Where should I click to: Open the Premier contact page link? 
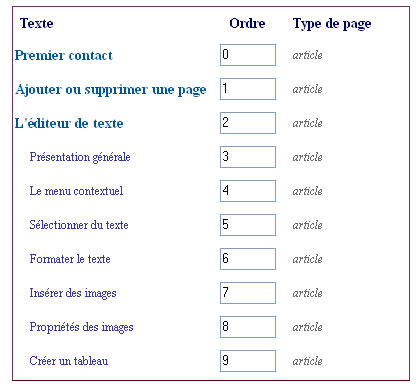click(x=64, y=55)
